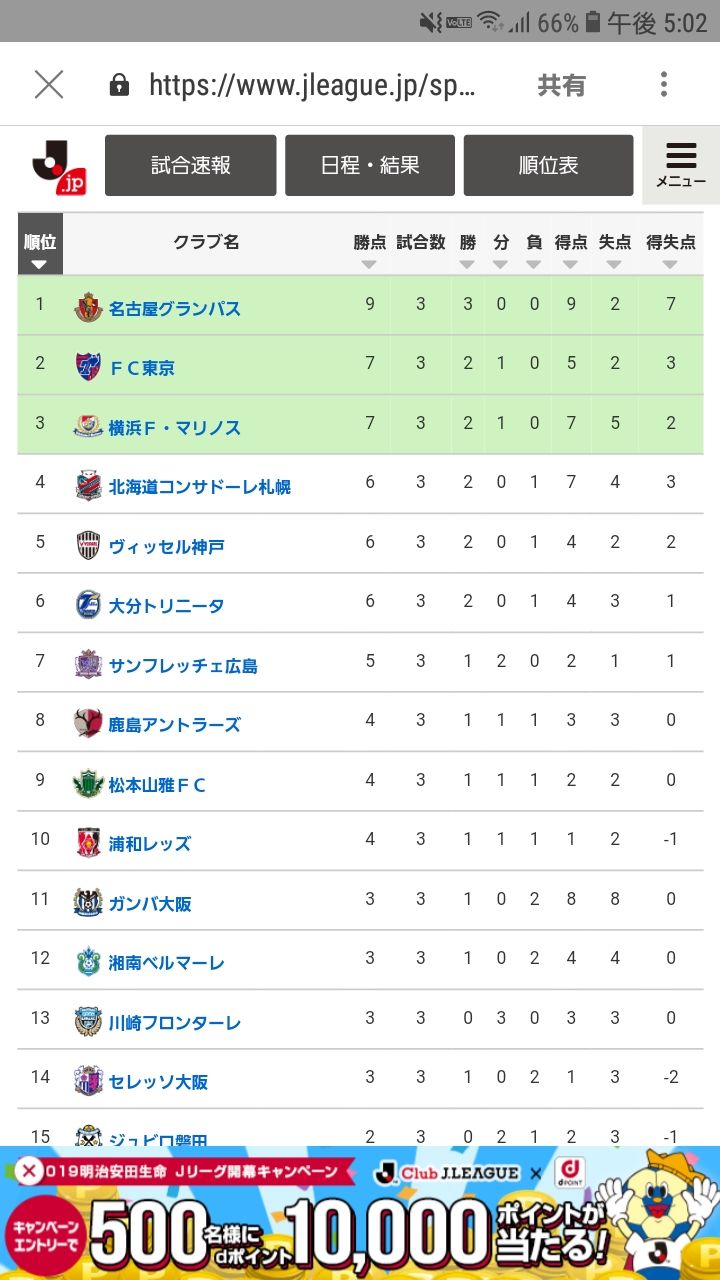Tap the Vissel Kobe club crest
This screenshot has width=720, height=1280.
coord(88,545)
